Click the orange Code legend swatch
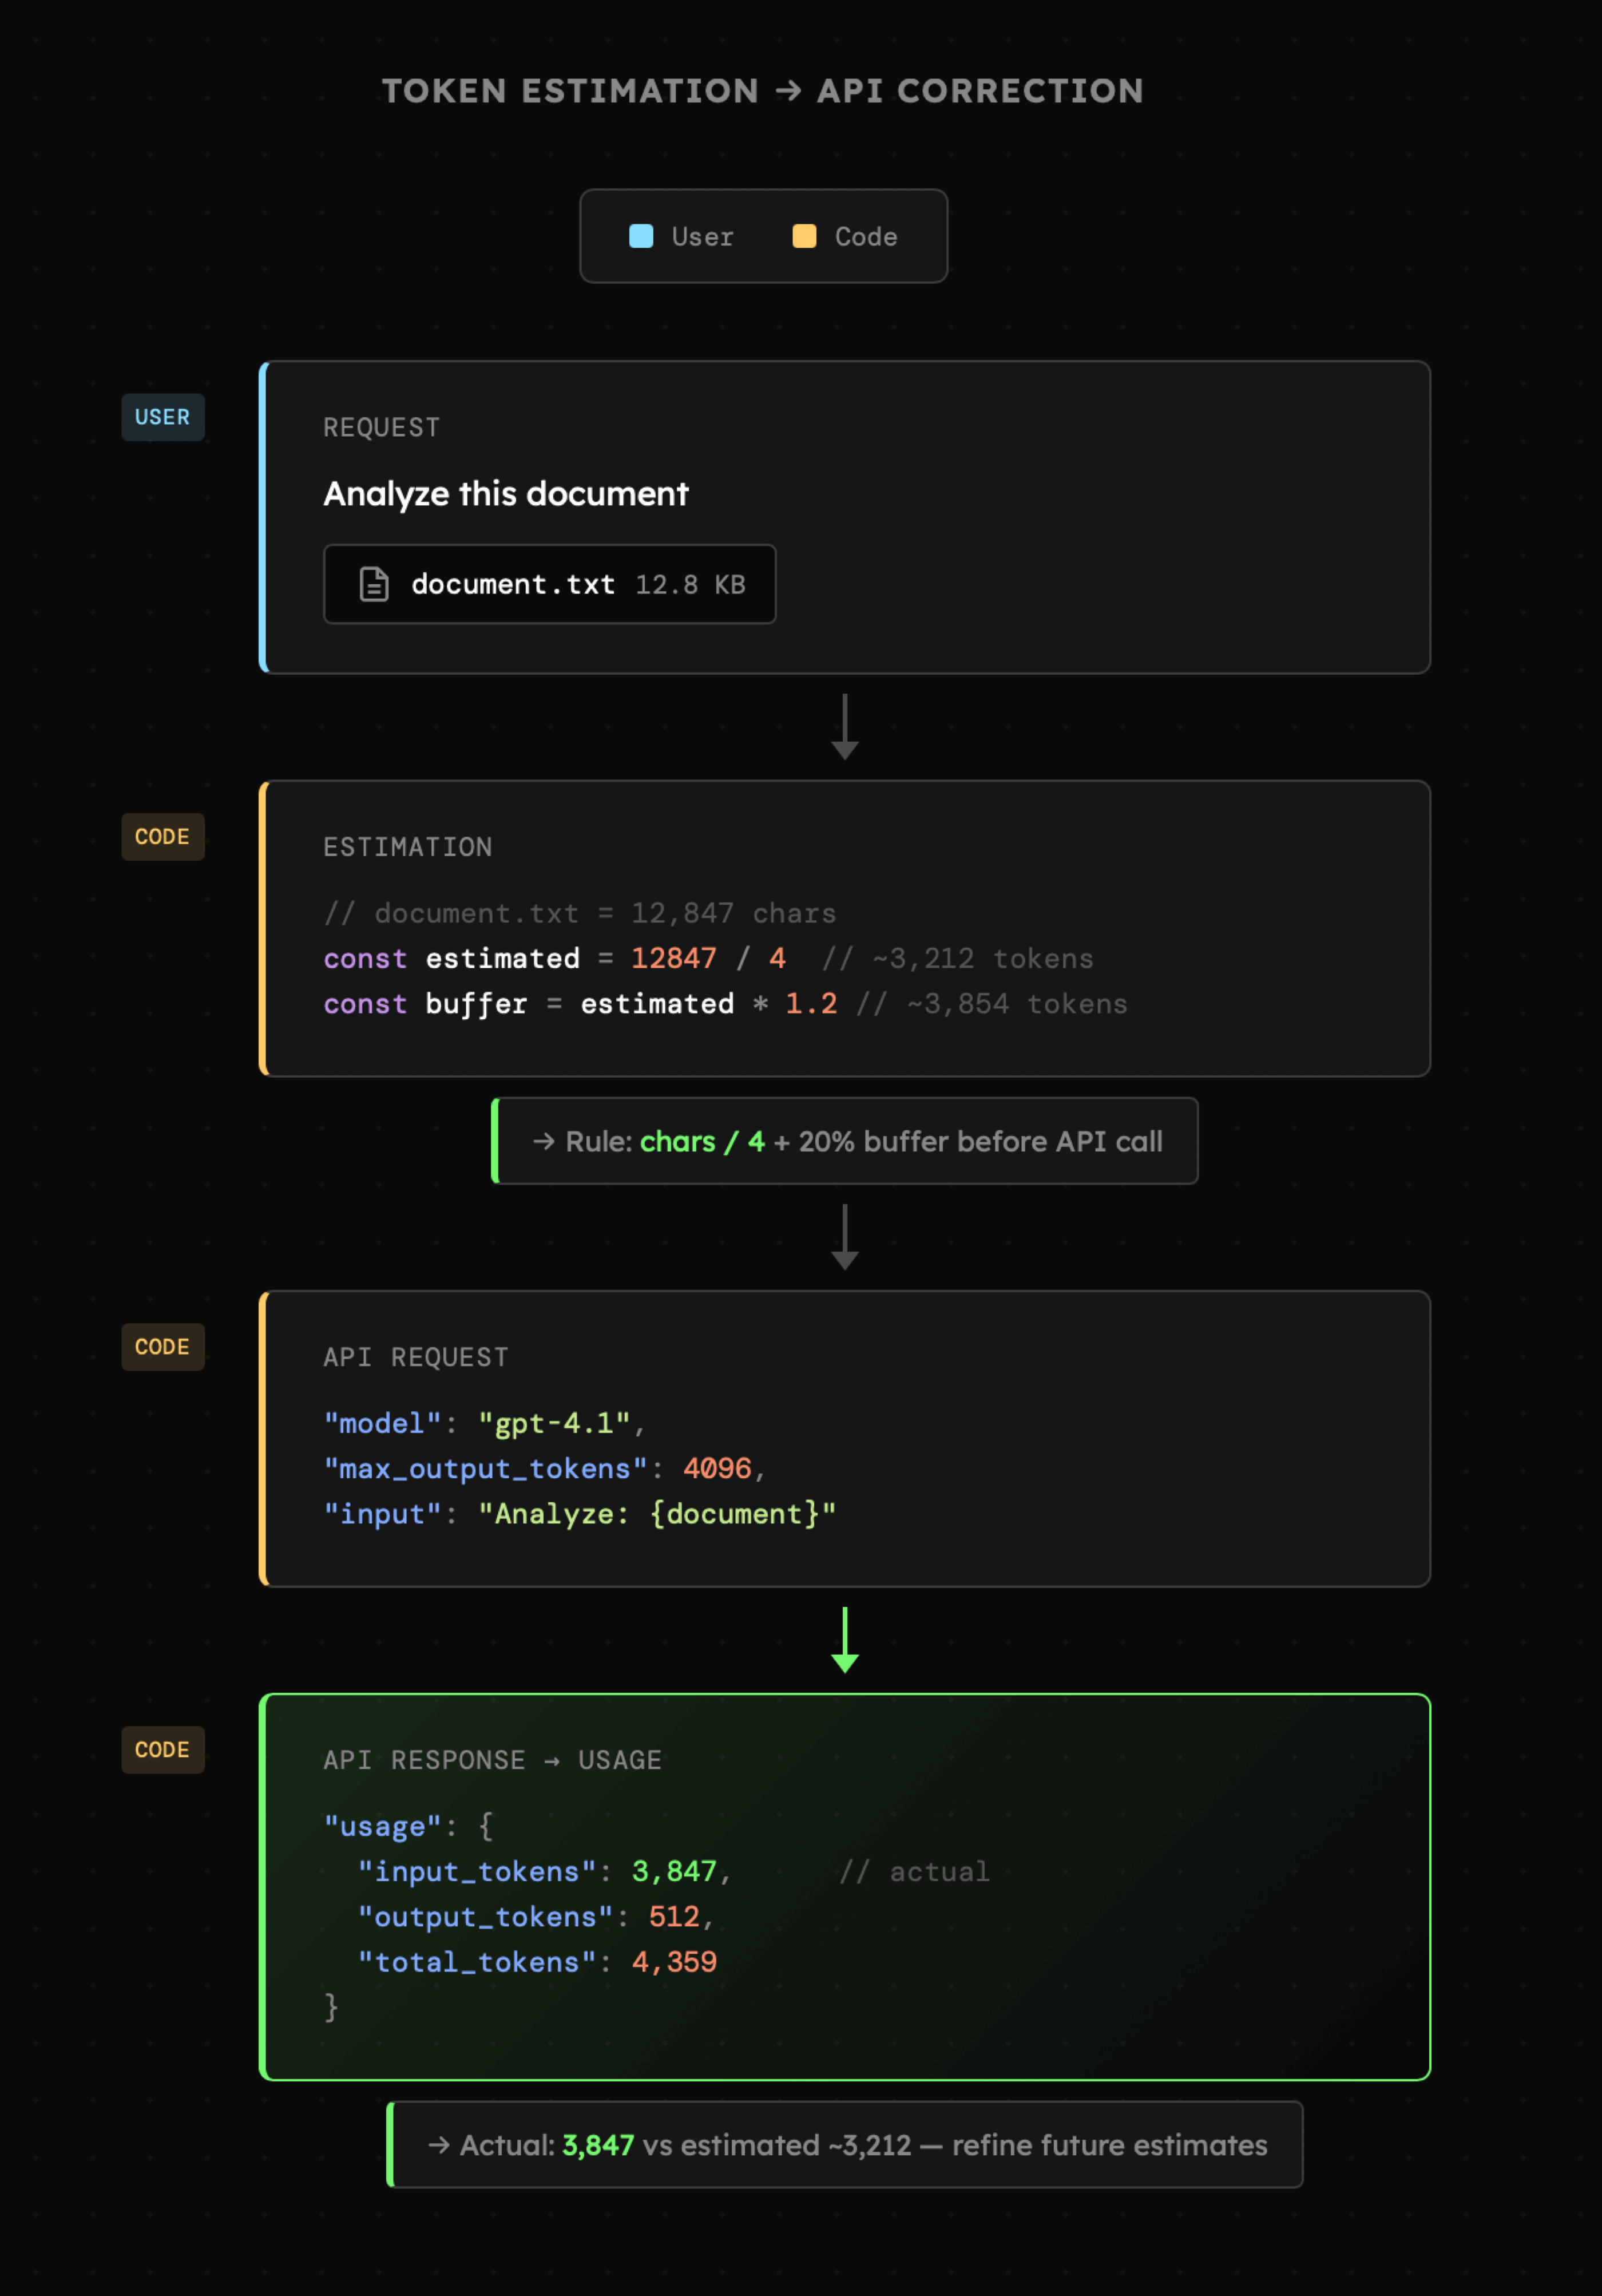1602x2296 pixels. [x=804, y=236]
